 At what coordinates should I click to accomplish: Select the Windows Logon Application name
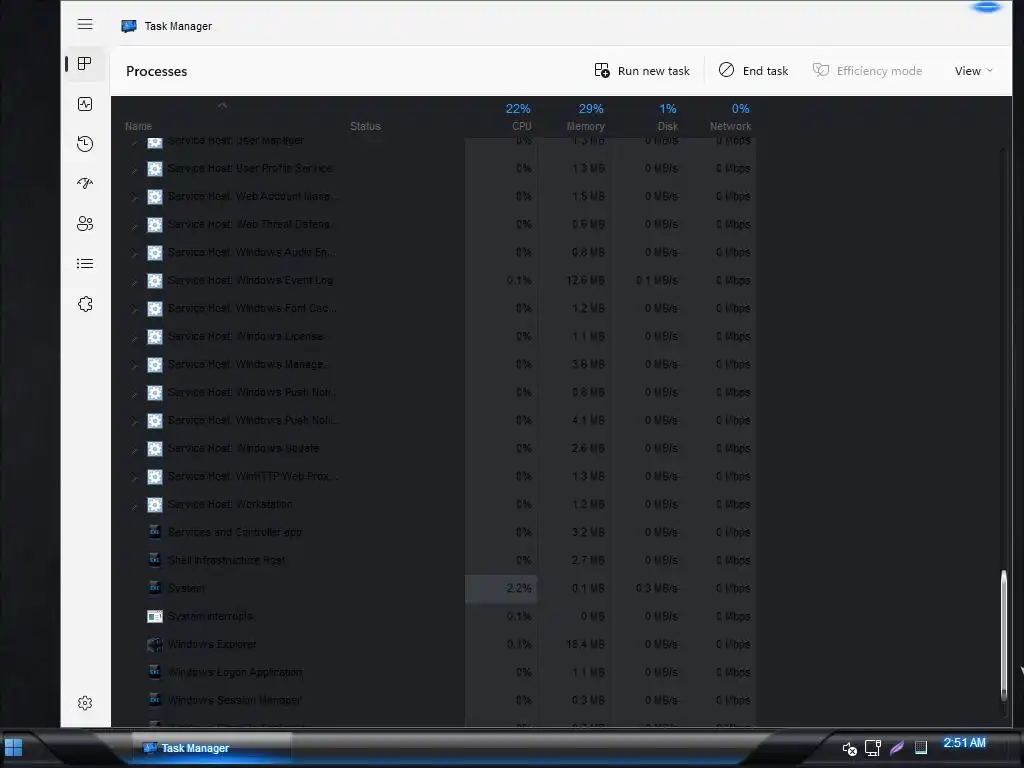(234, 672)
